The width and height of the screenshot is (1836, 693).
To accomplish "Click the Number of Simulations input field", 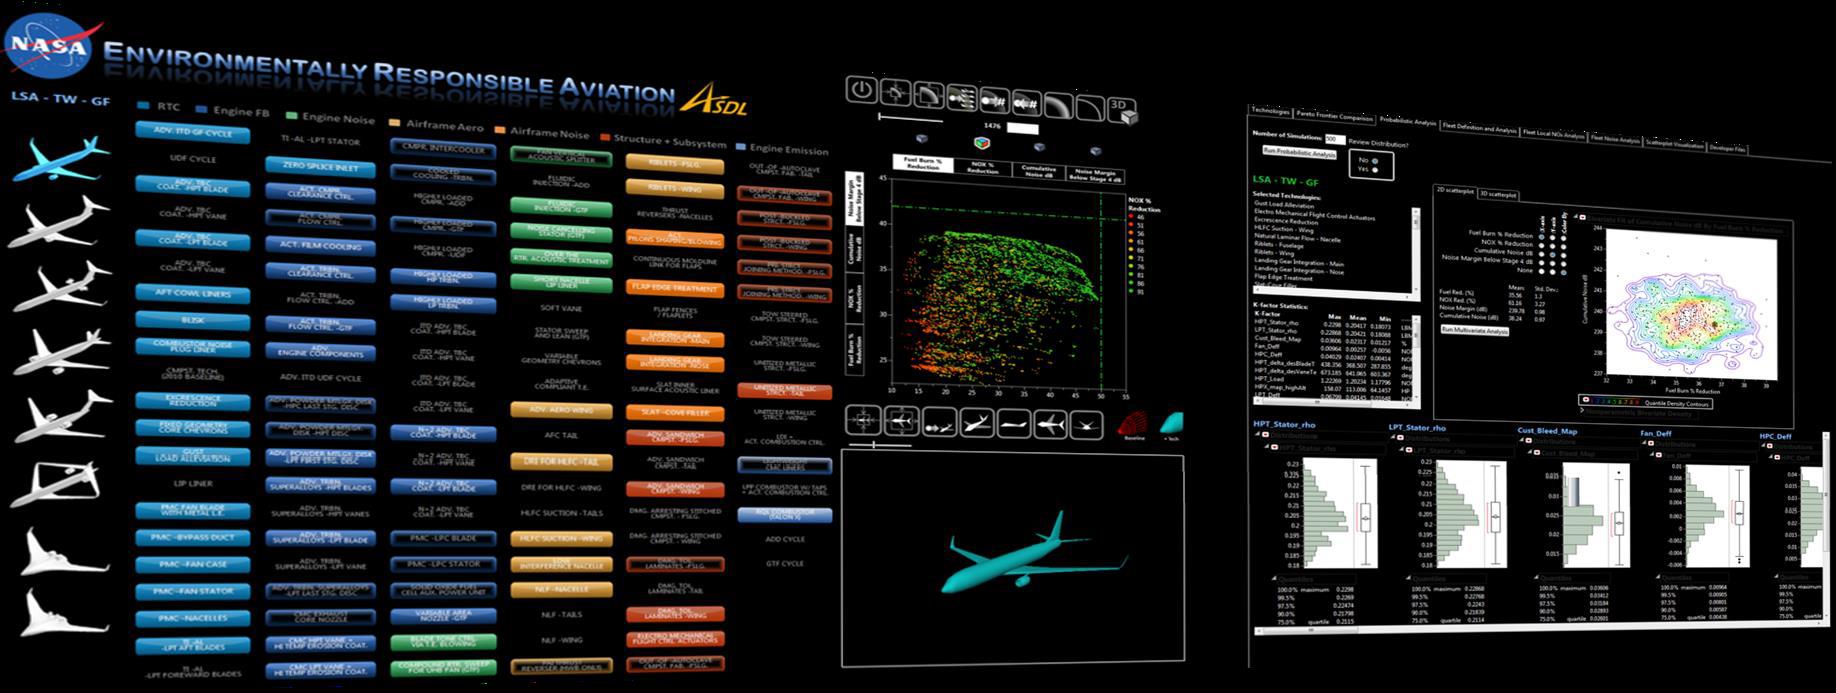I will pyautogui.click(x=1334, y=139).
